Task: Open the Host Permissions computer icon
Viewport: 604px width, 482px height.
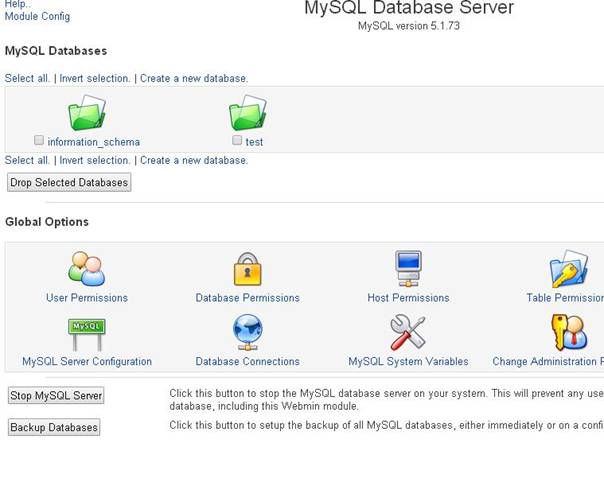Action: 408,269
